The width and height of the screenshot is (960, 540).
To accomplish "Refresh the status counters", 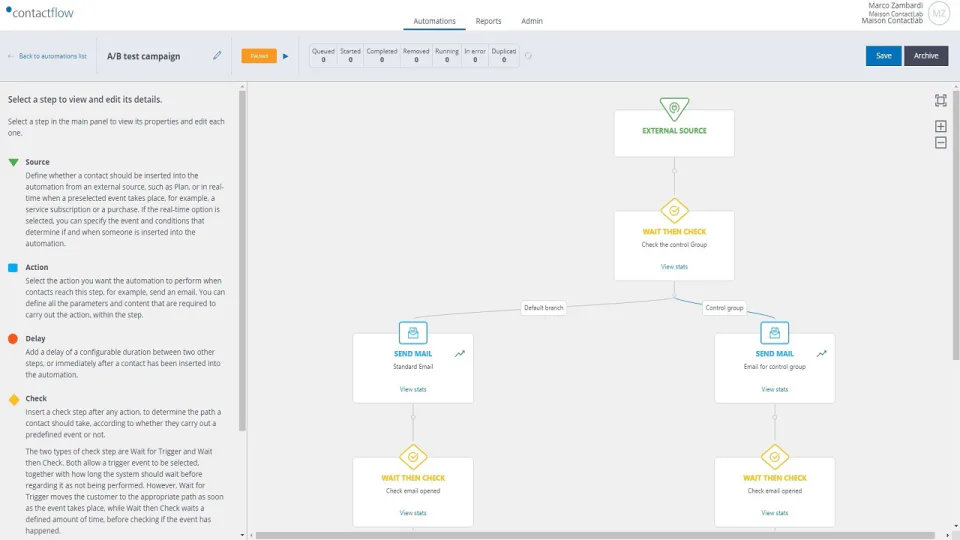I will click(528, 56).
